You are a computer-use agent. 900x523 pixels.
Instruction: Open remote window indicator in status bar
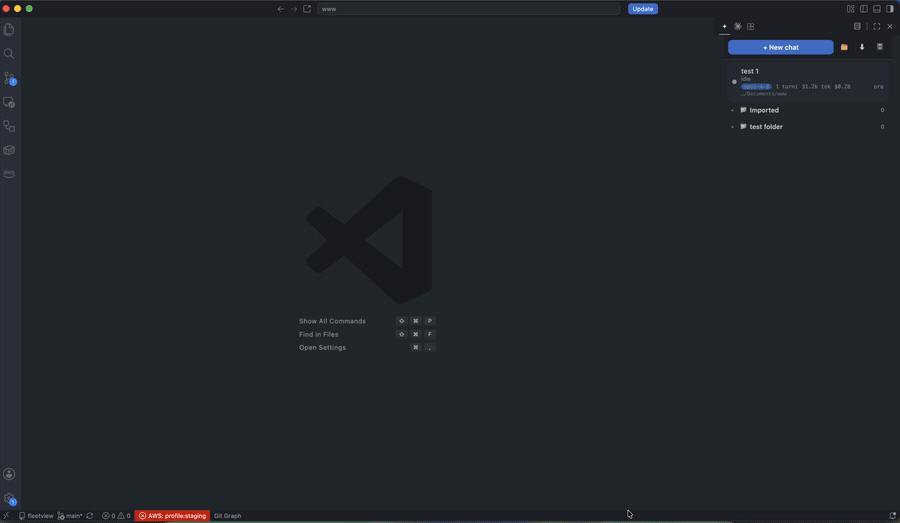click(6, 516)
